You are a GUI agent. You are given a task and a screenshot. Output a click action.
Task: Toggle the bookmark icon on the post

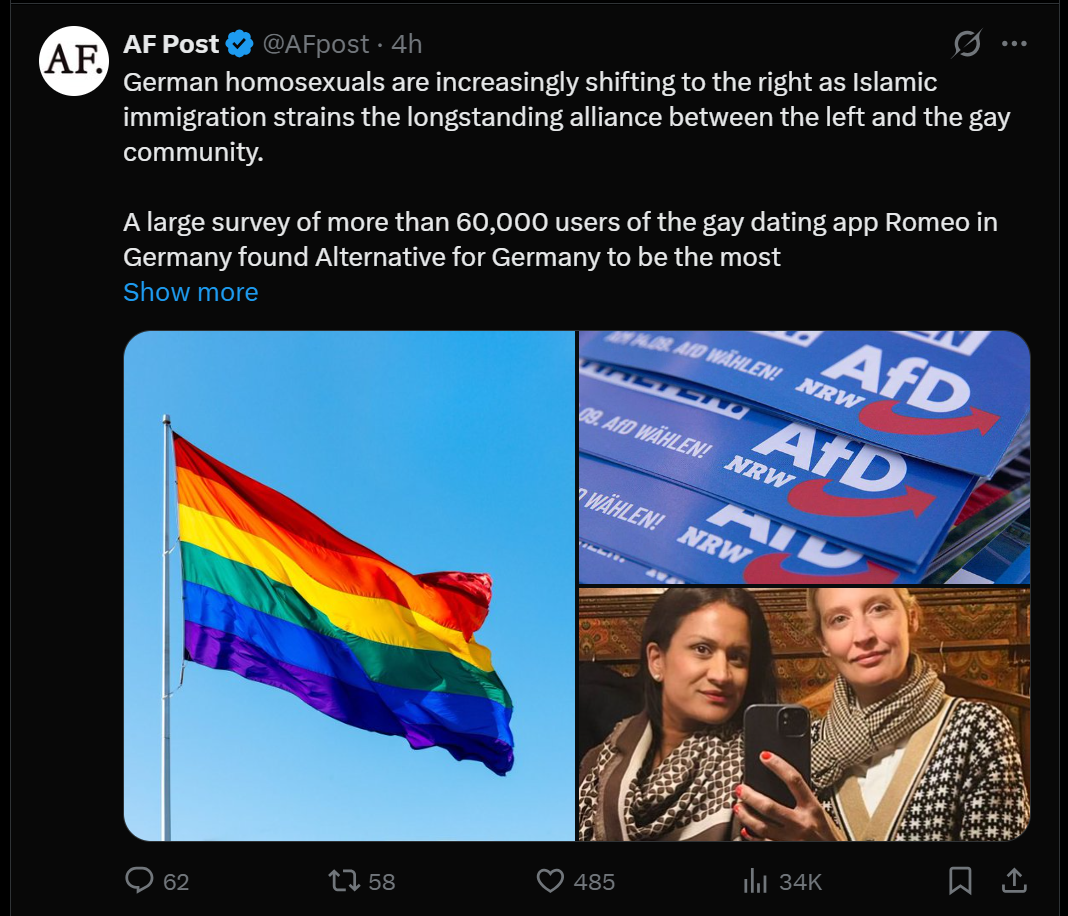point(959,880)
